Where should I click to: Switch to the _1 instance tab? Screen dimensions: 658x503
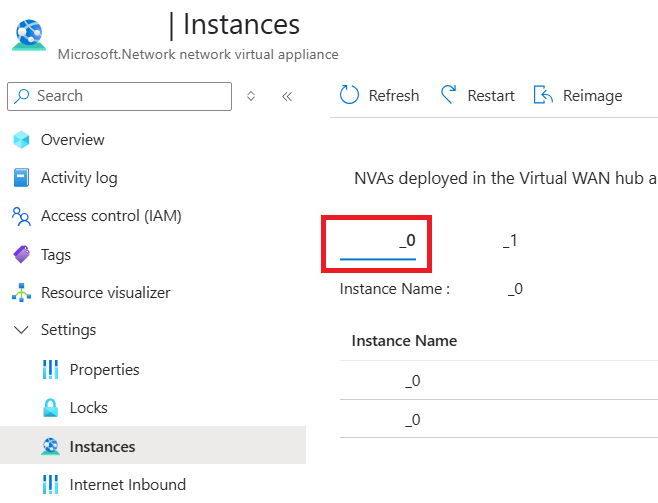pos(510,241)
